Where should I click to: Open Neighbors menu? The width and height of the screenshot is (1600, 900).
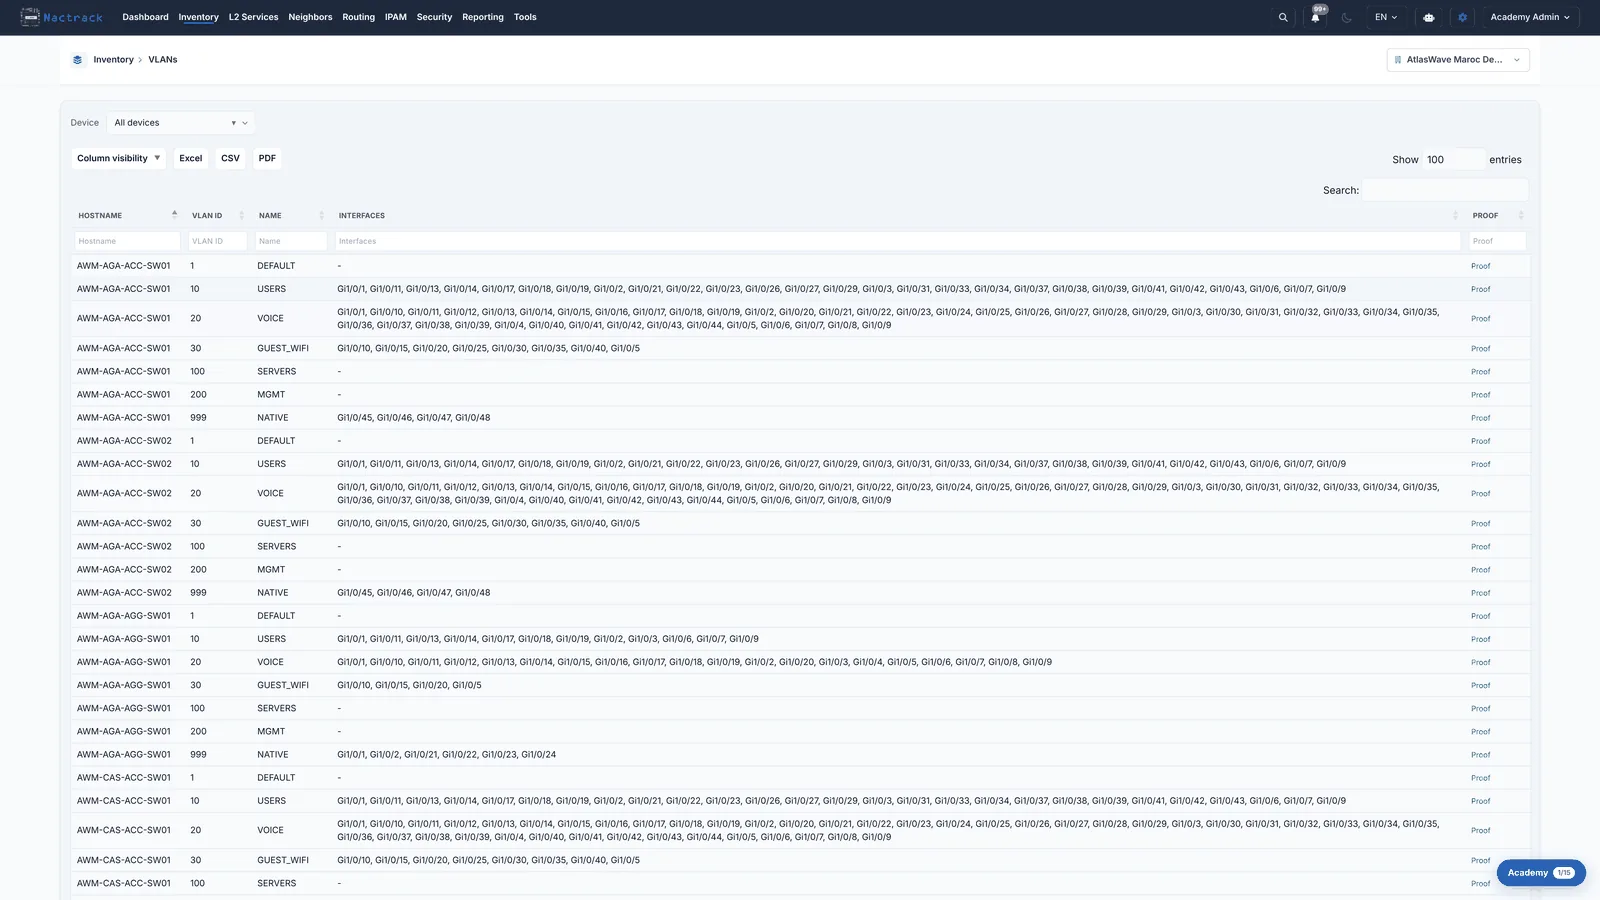[x=310, y=17]
